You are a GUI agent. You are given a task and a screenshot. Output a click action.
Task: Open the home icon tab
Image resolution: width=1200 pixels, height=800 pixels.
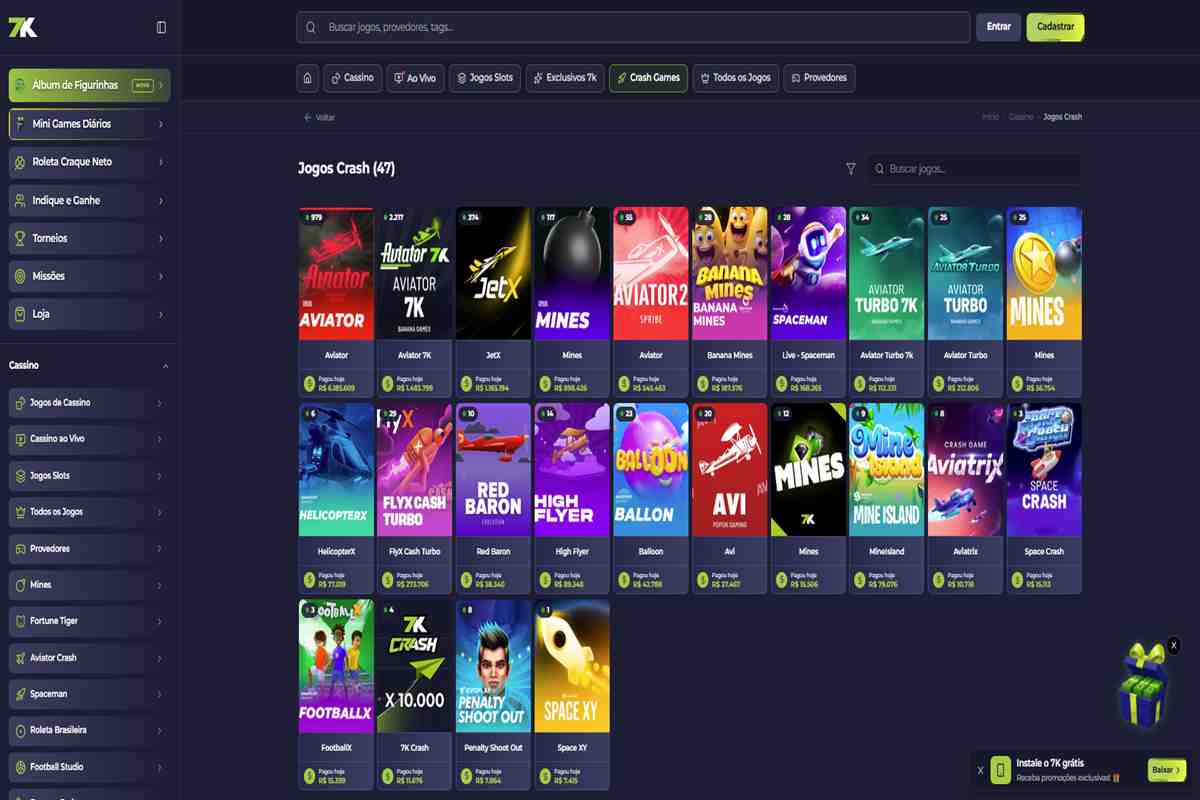coord(307,78)
